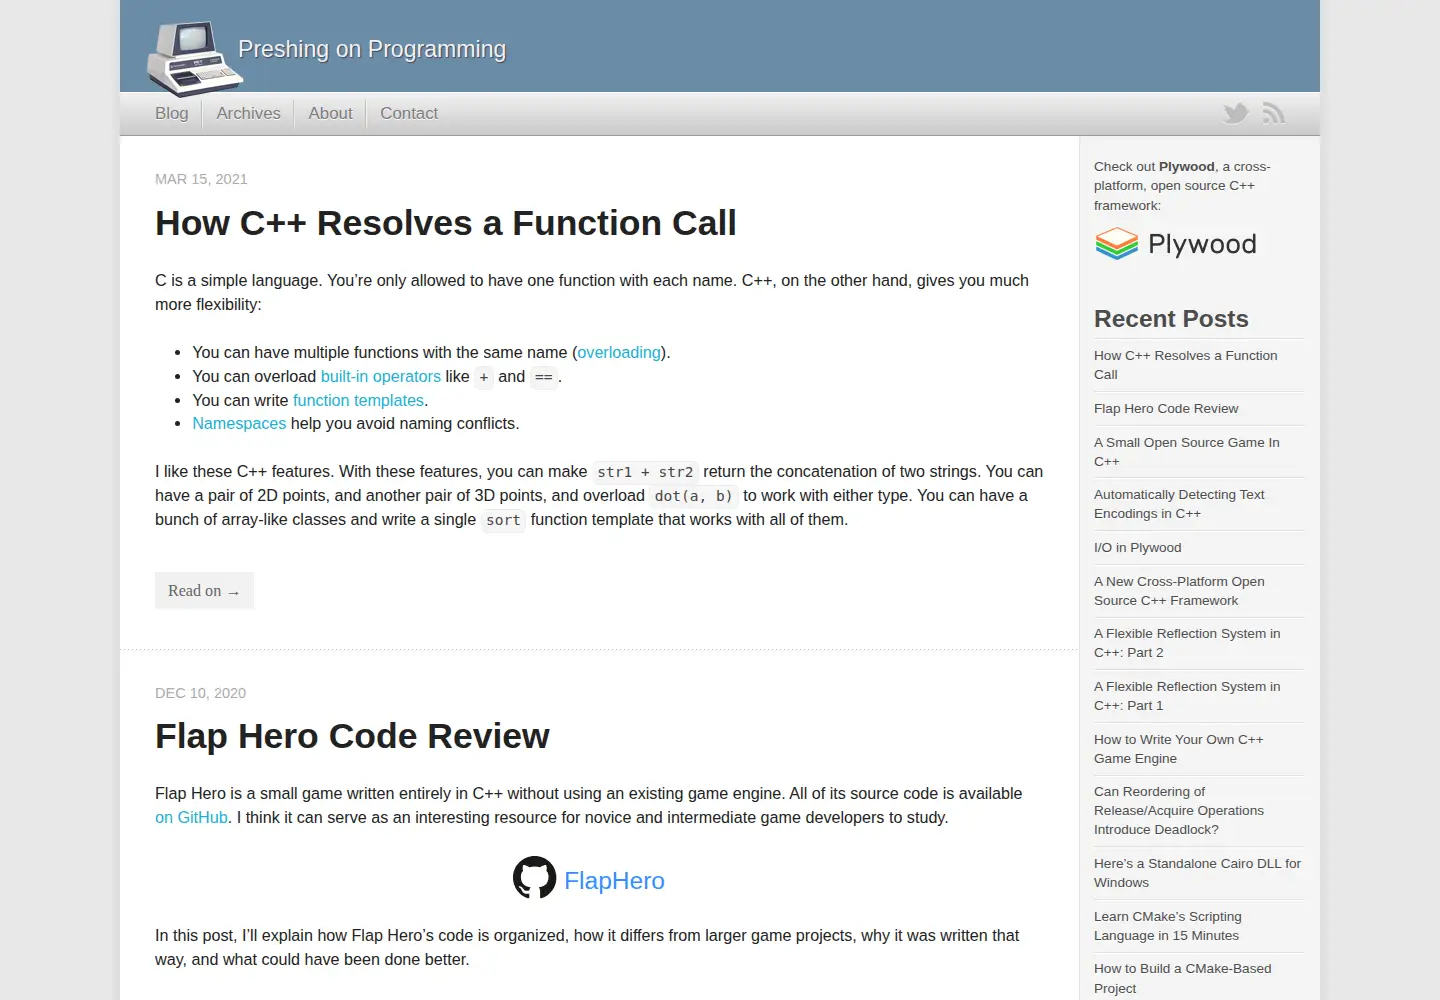Follow the built-in operators link
Image resolution: width=1440 pixels, height=1000 pixels.
coord(381,376)
